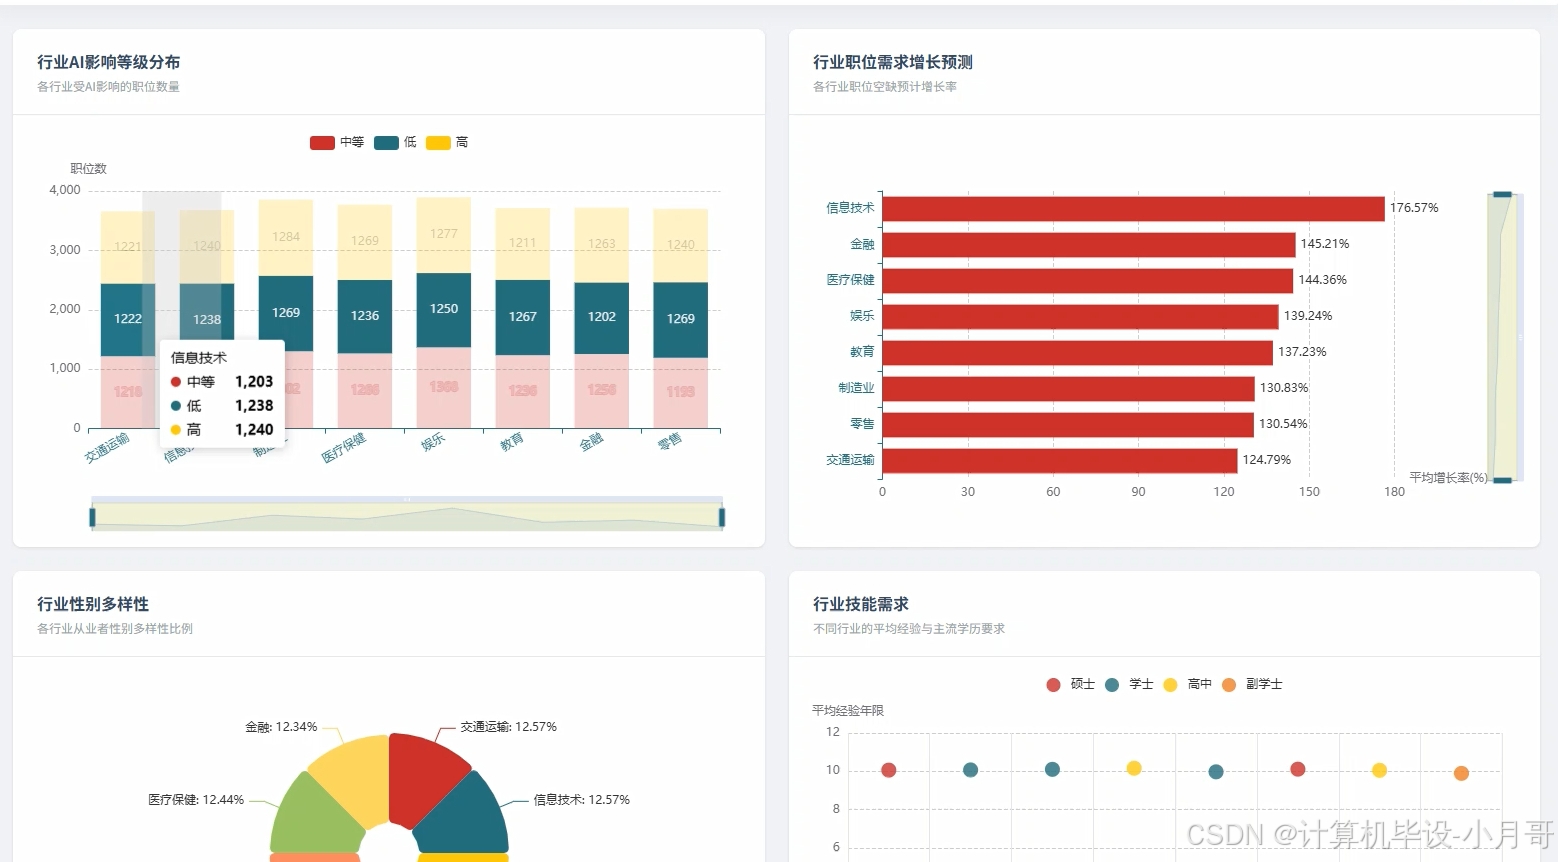This screenshot has height=862, width=1558.
Task: Toggle the 高 series in the bar chart legend
Action: [447, 142]
